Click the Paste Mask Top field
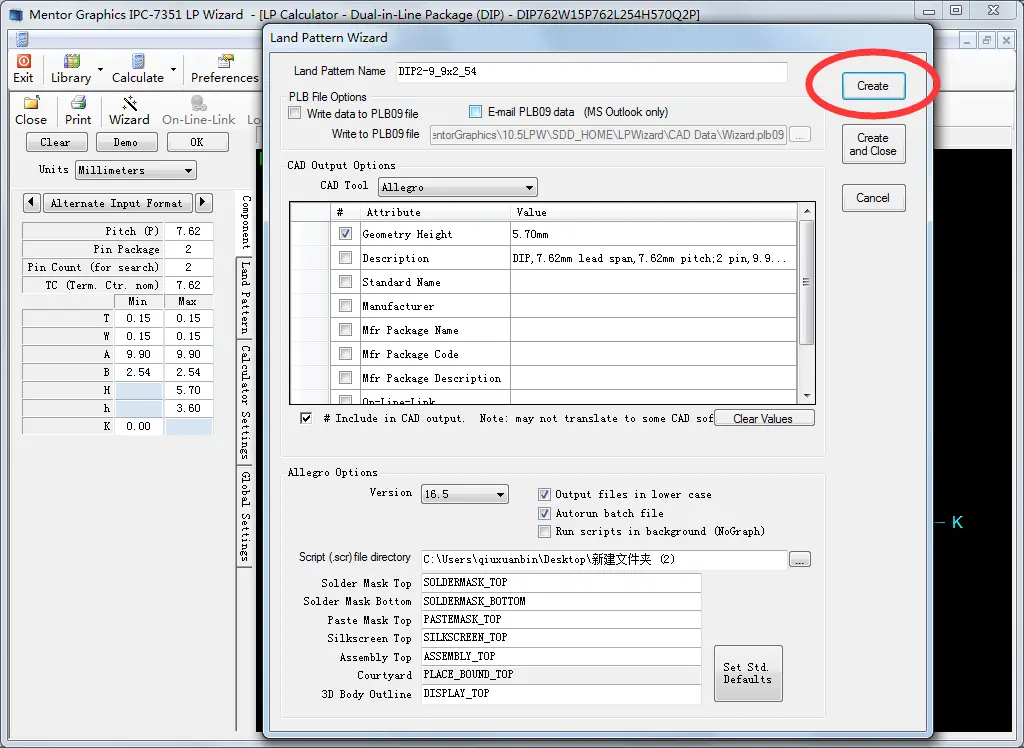This screenshot has width=1024, height=748. pos(561,619)
